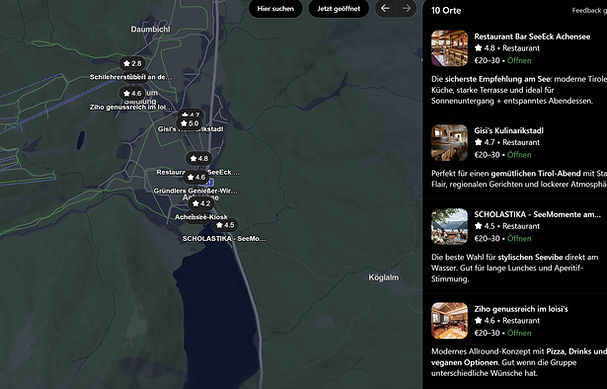This screenshot has width=607, height=389.
Task: Click the 4.5 star rating of SCHOLASTIKA listing
Action: coord(485,226)
